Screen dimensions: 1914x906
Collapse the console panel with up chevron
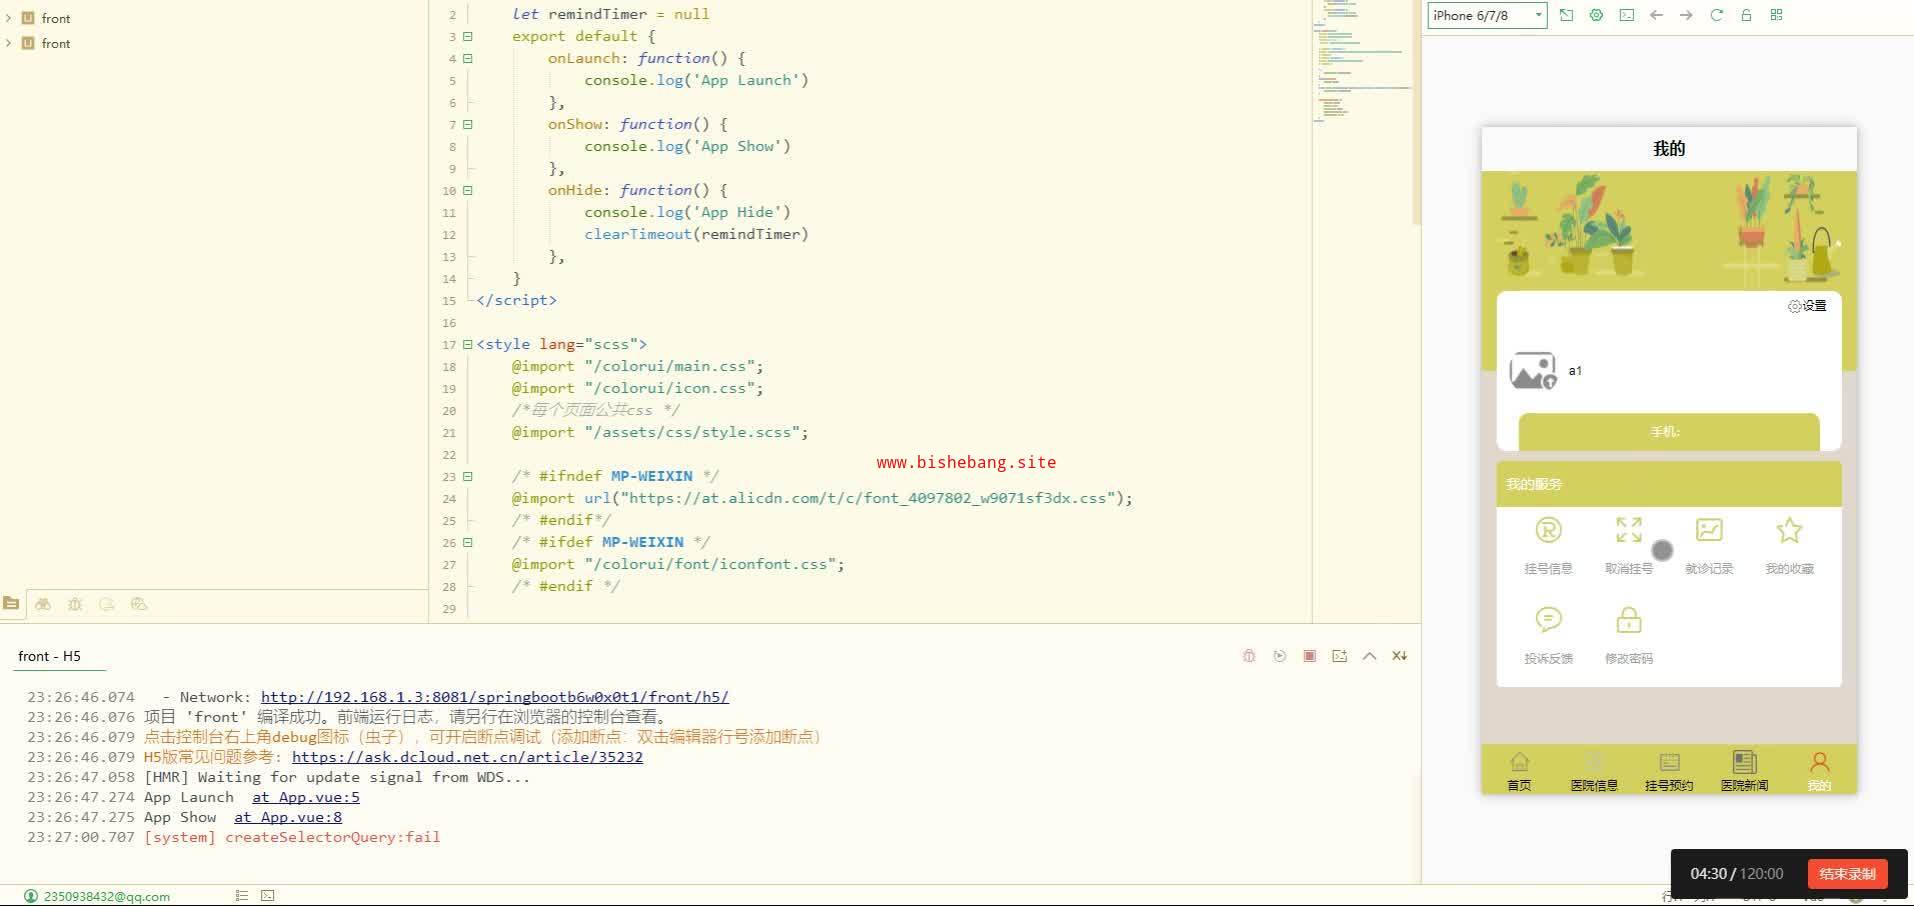click(1369, 656)
